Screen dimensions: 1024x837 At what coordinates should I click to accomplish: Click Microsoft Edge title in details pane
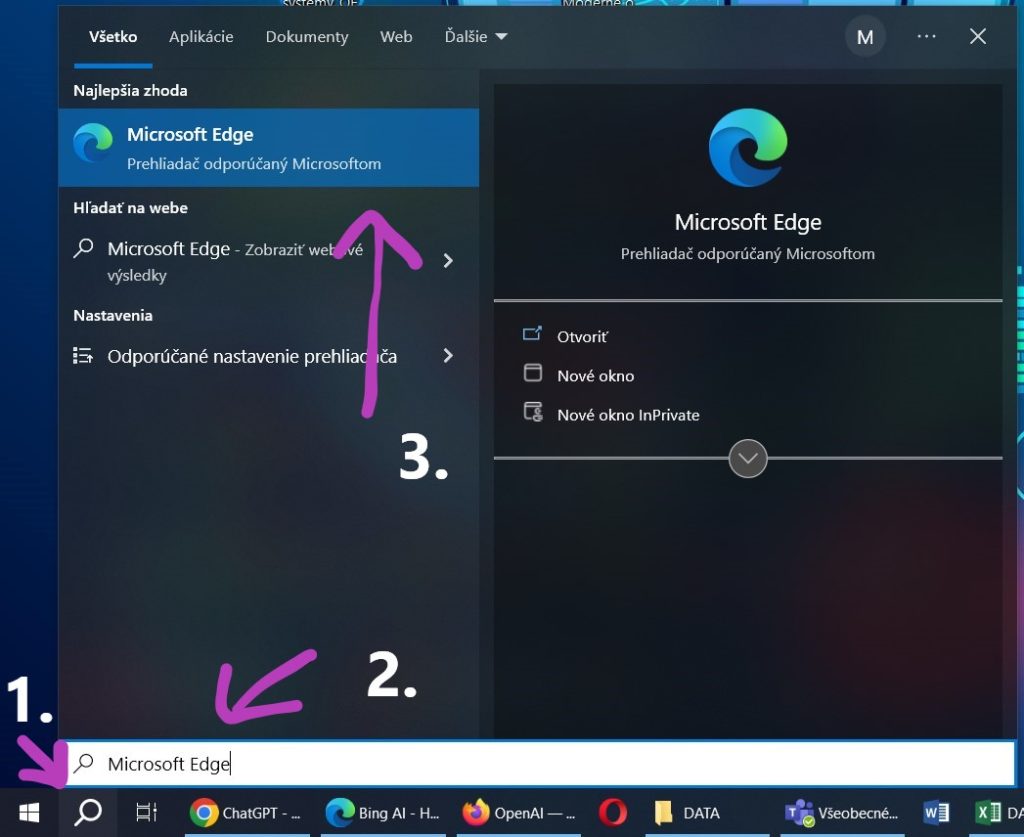748,222
